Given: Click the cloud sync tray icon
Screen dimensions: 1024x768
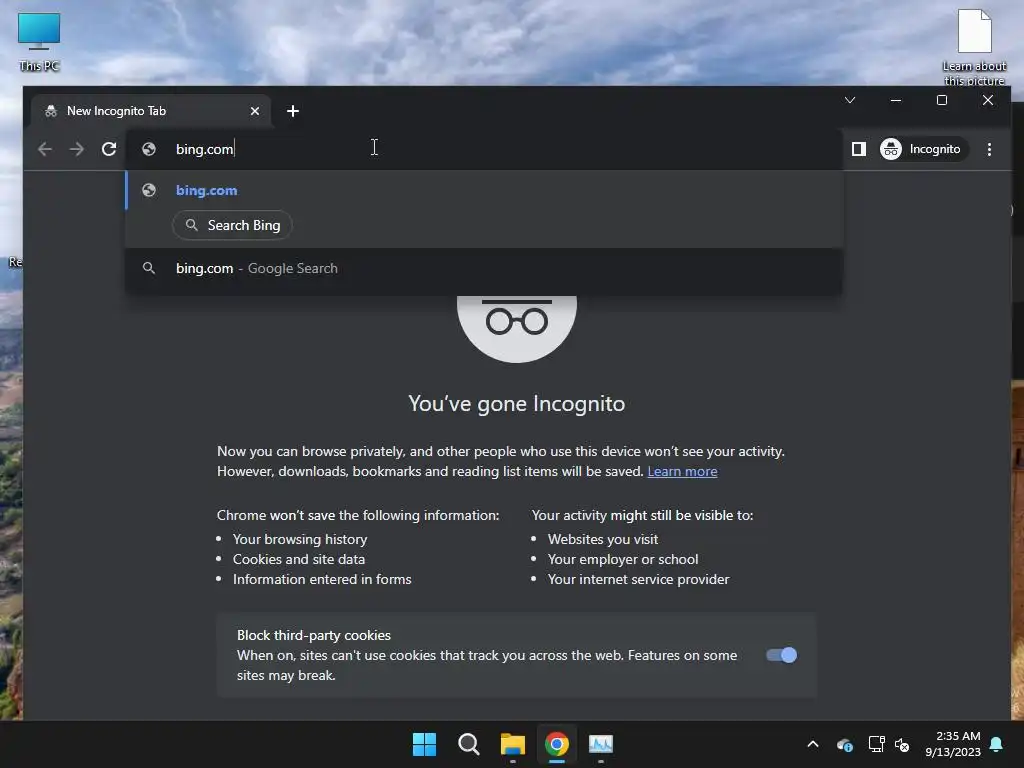Looking at the screenshot, I should pos(844,744).
